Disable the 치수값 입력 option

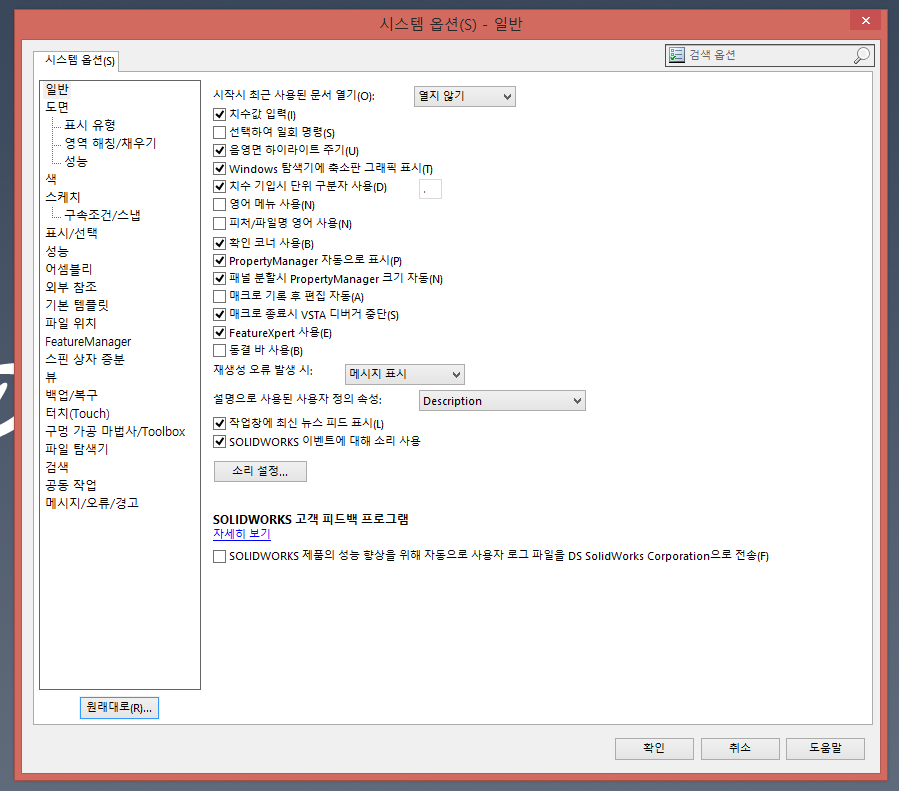218,114
